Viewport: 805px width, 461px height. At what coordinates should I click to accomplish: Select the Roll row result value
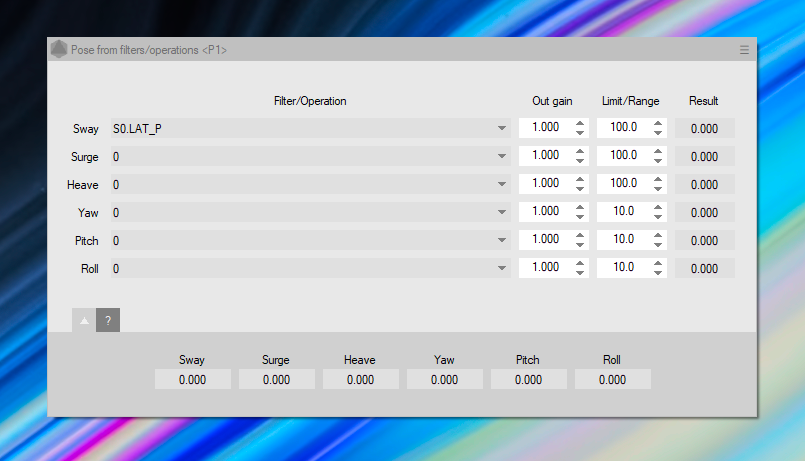point(704,268)
